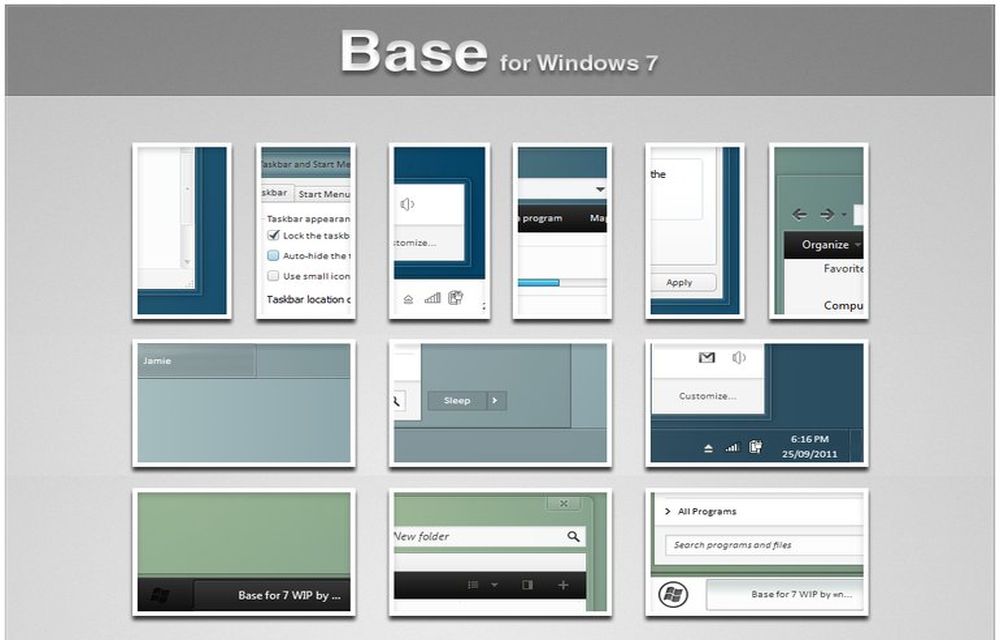Click the blue progress bar
Screen dimensions: 1000x640
pos(540,282)
